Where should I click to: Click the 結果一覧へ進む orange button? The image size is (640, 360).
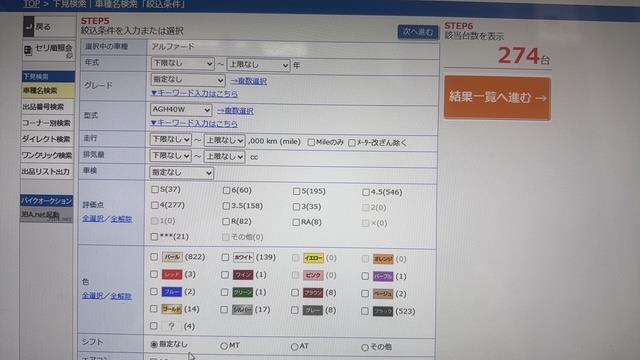pos(497,98)
